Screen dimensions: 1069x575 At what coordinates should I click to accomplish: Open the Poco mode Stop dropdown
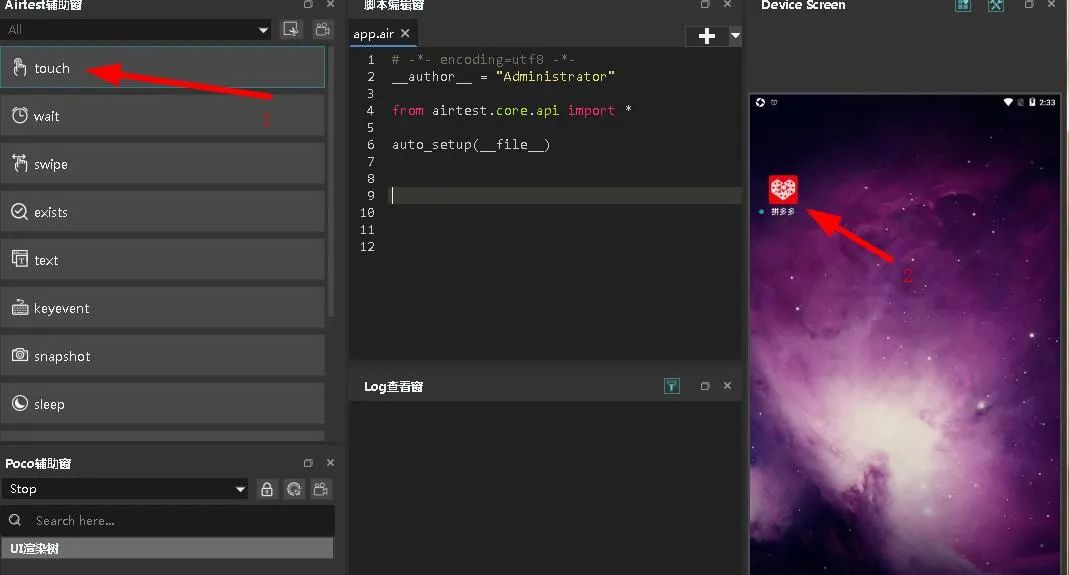pos(125,488)
